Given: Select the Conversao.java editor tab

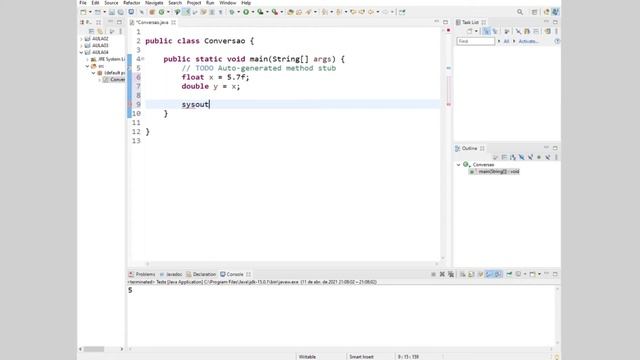Looking at the screenshot, I should coord(152,22).
